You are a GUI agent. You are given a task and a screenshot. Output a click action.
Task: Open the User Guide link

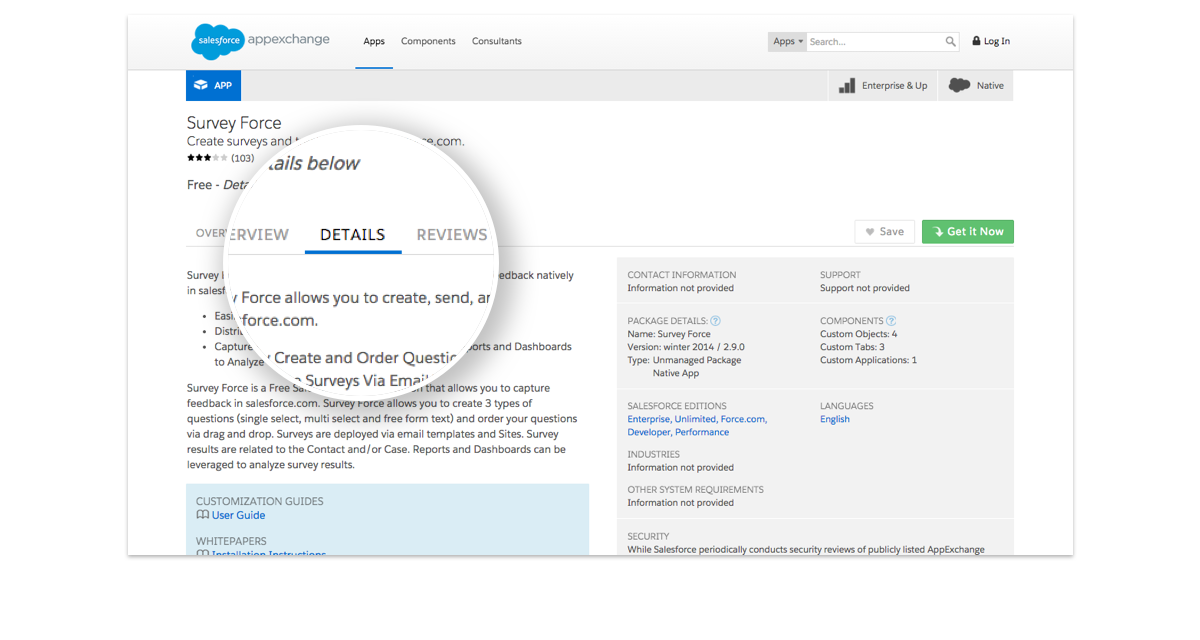pyautogui.click(x=238, y=515)
